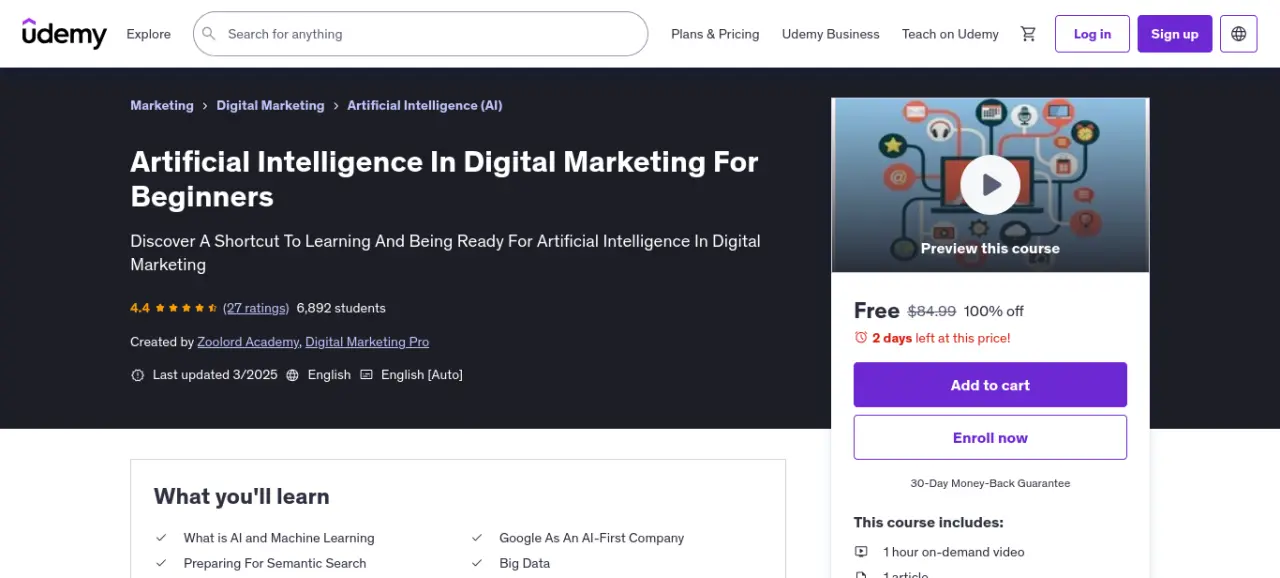Open the Digital Marketing breadcrumb
The image size is (1280, 578).
click(270, 105)
